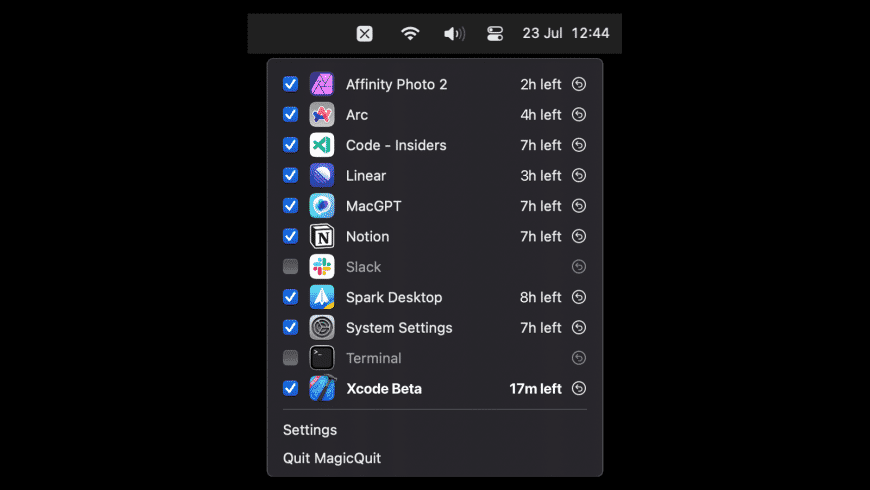Screen dimensions: 870x490
Task: Reset the timer for MacGPT
Action: pyautogui.click(x=579, y=206)
